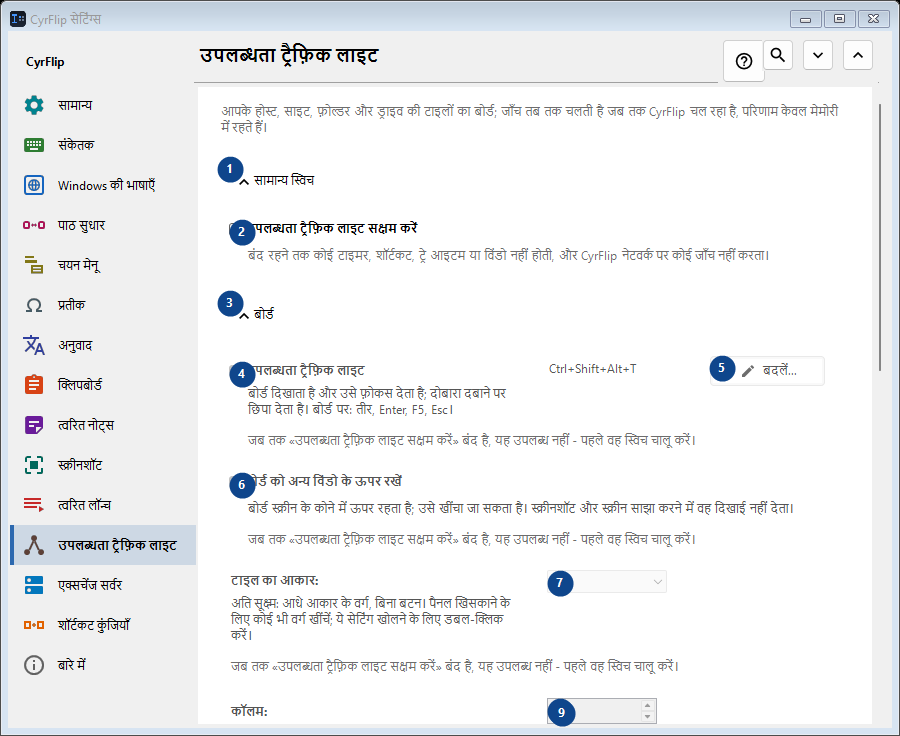Open the त्वरित नोट्स note icon

[x=34, y=425]
